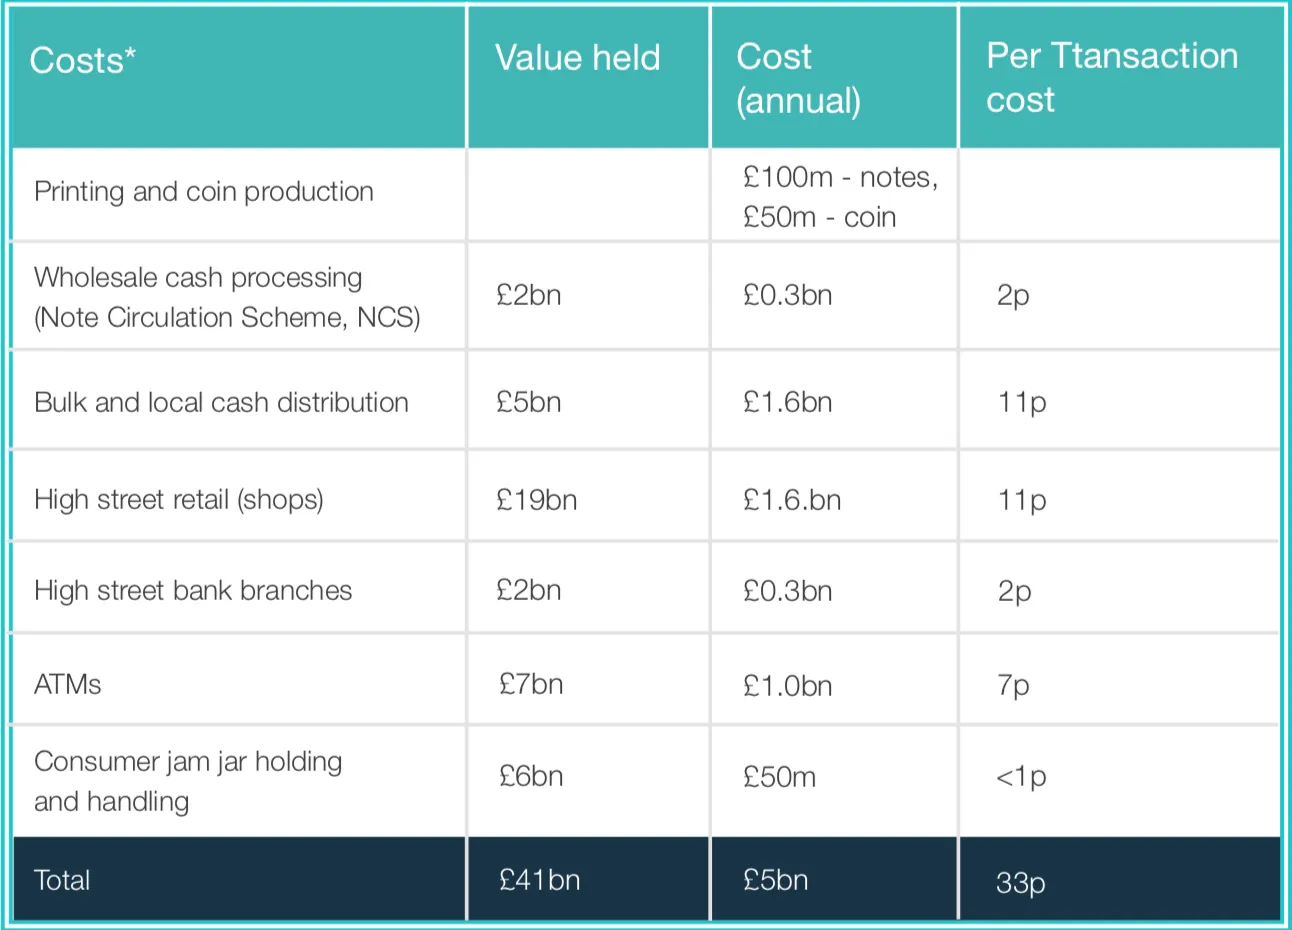
Task: Select the "£100m - notes, £50m - coin" cell
Action: click(x=839, y=197)
